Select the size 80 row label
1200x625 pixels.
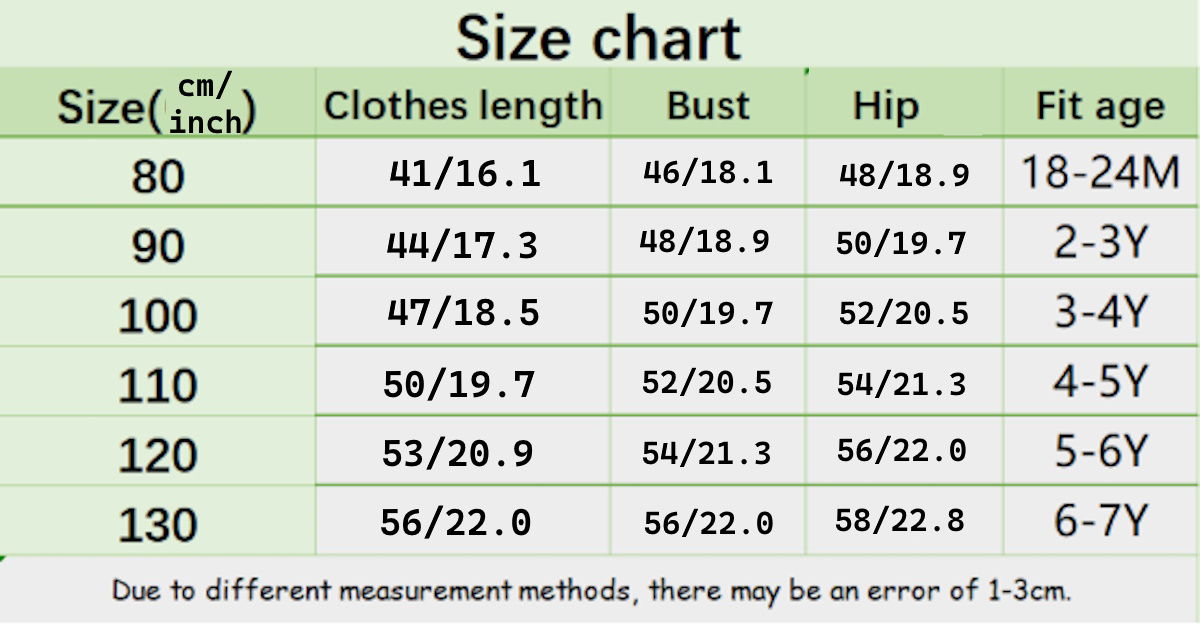pos(158,176)
